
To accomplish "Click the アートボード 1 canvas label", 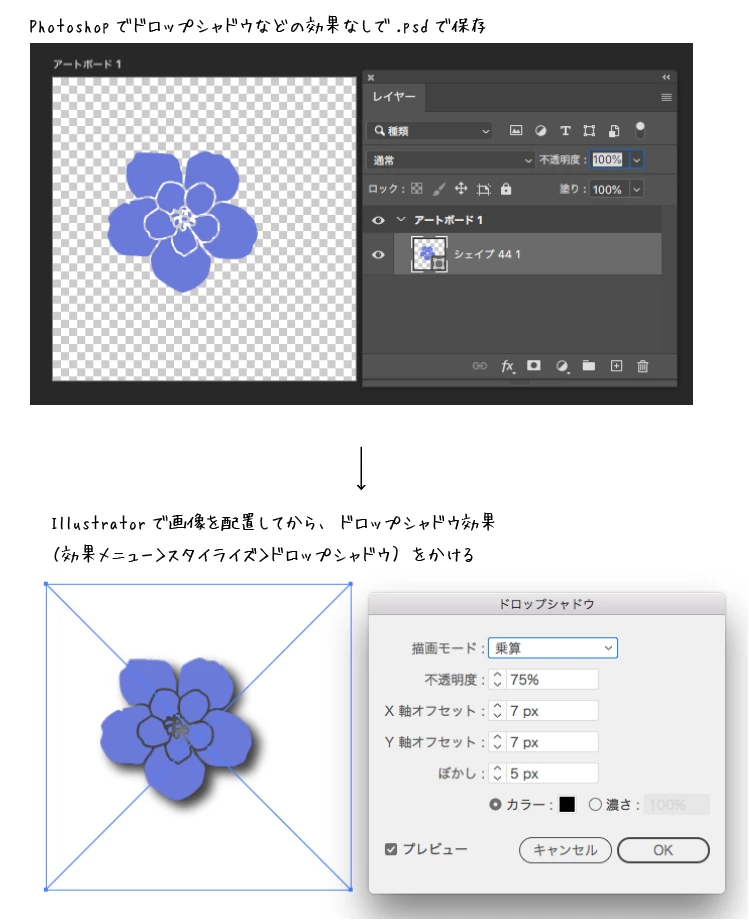I will coord(87,64).
